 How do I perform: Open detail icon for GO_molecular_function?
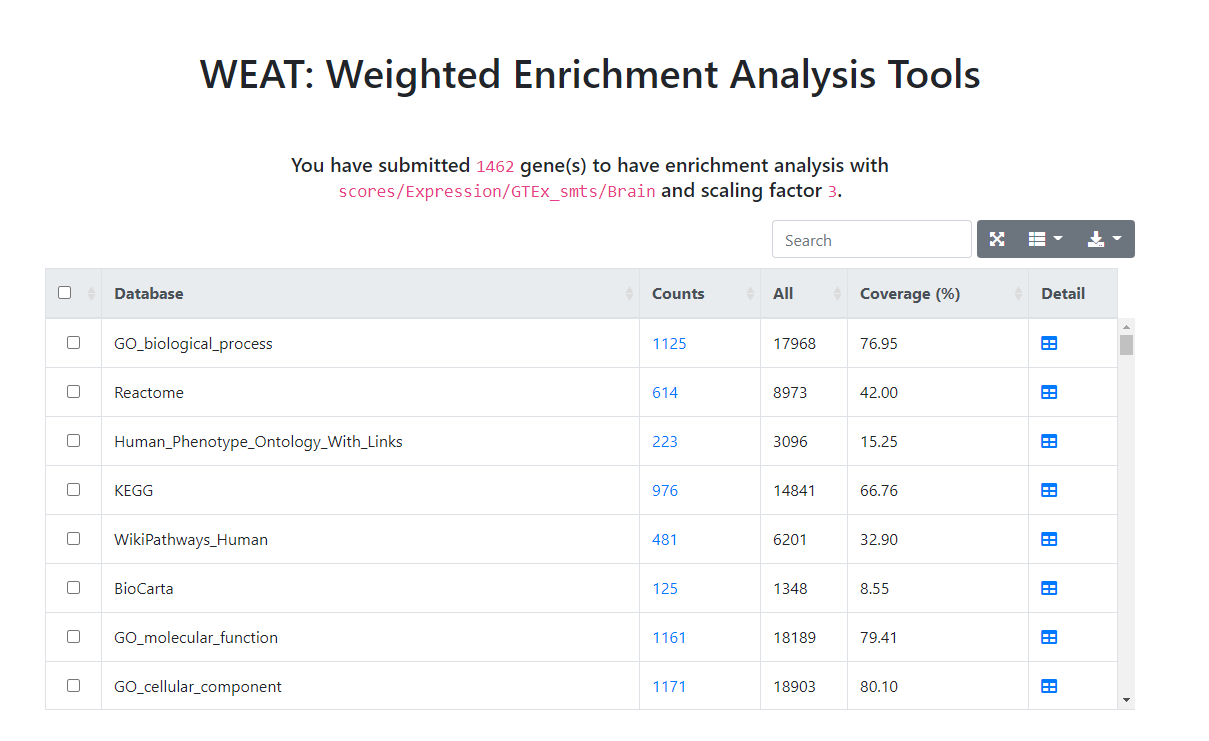coord(1049,637)
